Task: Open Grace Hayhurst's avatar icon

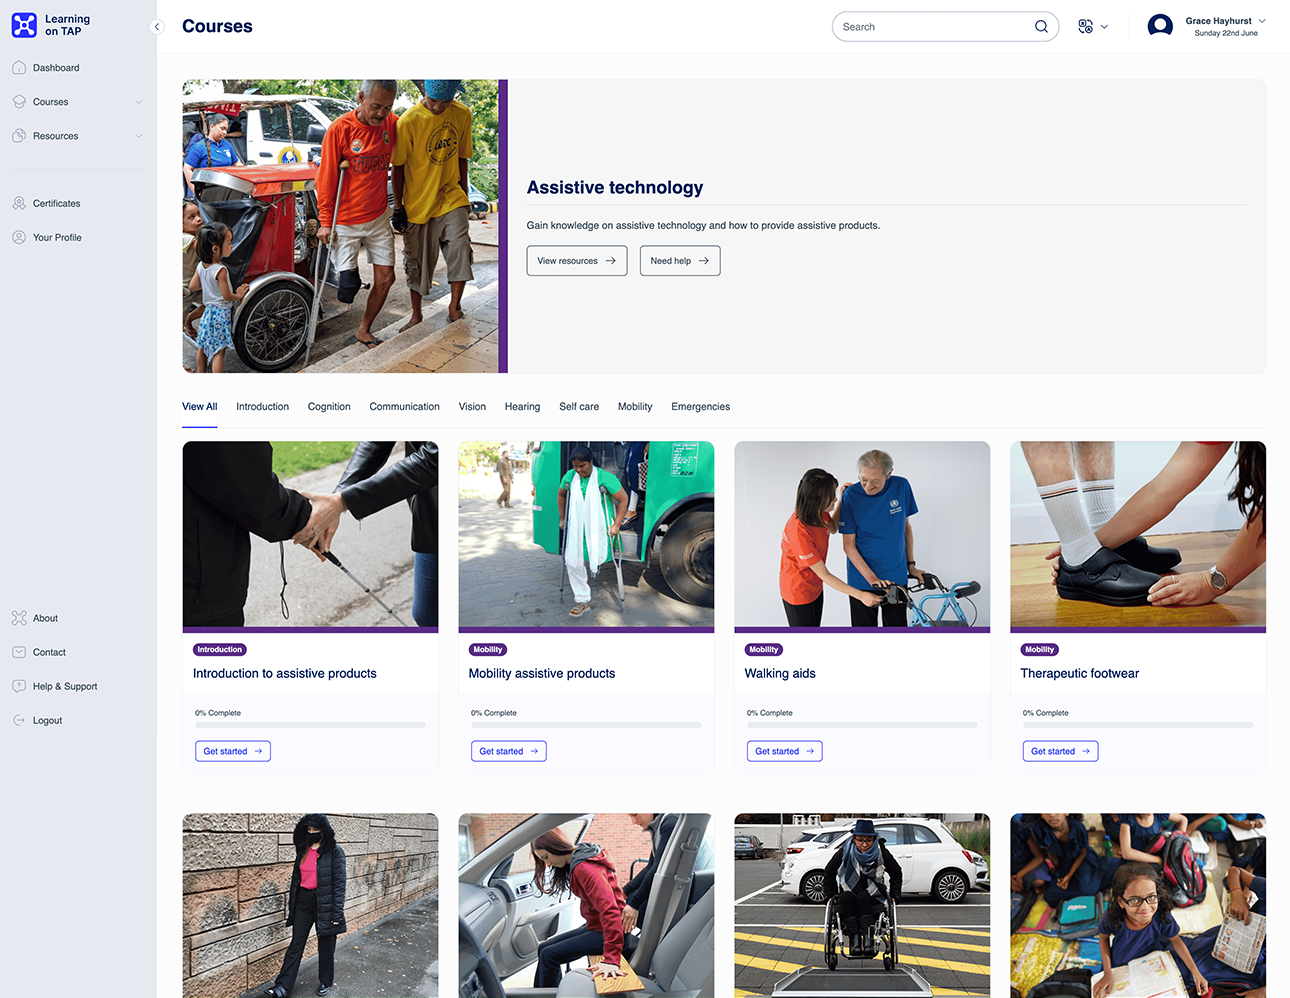Action: pyautogui.click(x=1160, y=26)
